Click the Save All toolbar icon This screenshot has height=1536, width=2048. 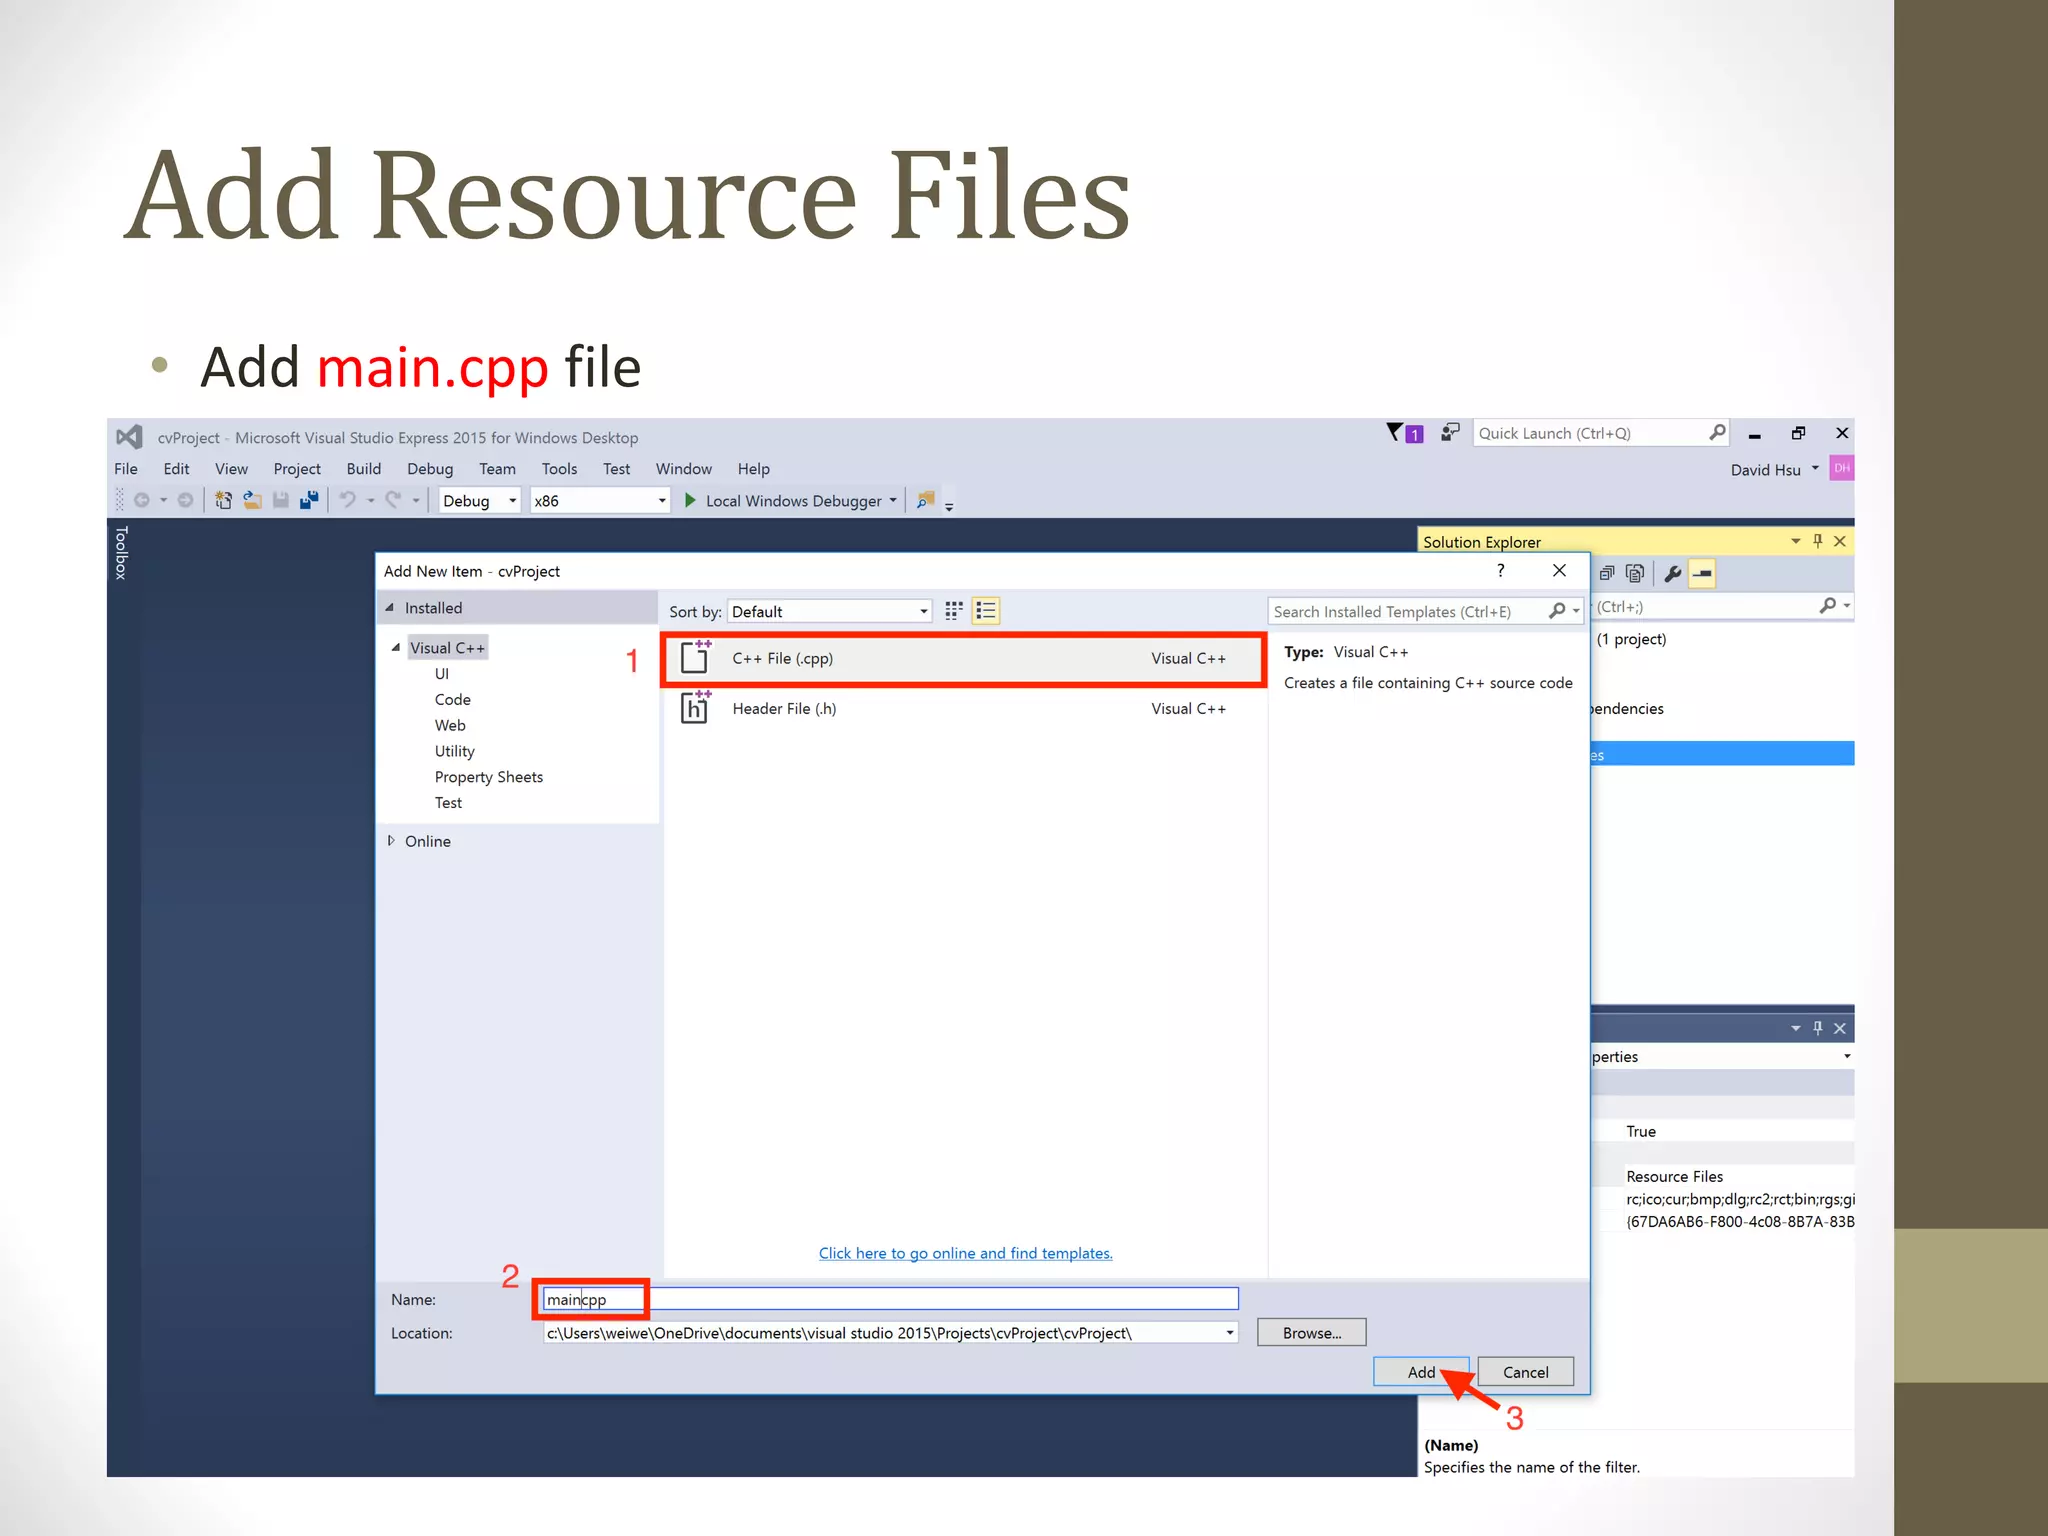pos(309,500)
